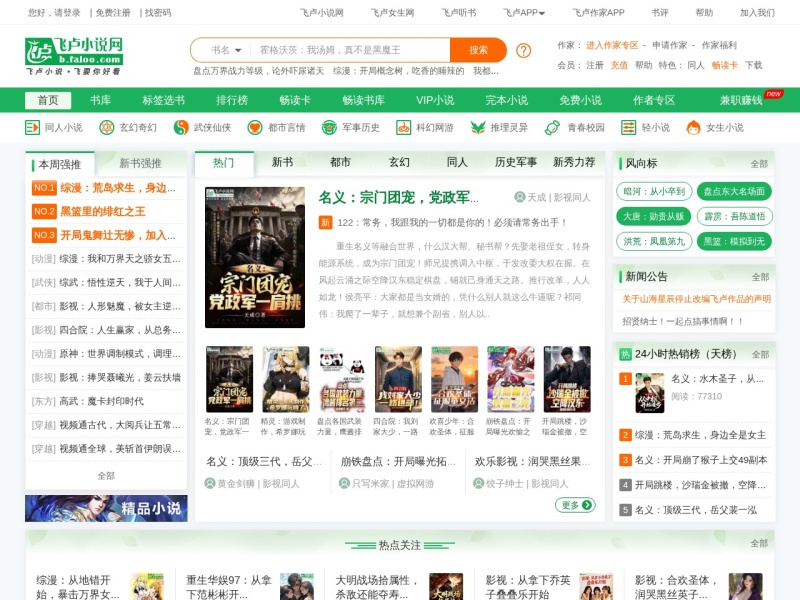Screen dimensions: 800x600
Task: Open the 书名 search type dropdown
Action: (x=226, y=50)
